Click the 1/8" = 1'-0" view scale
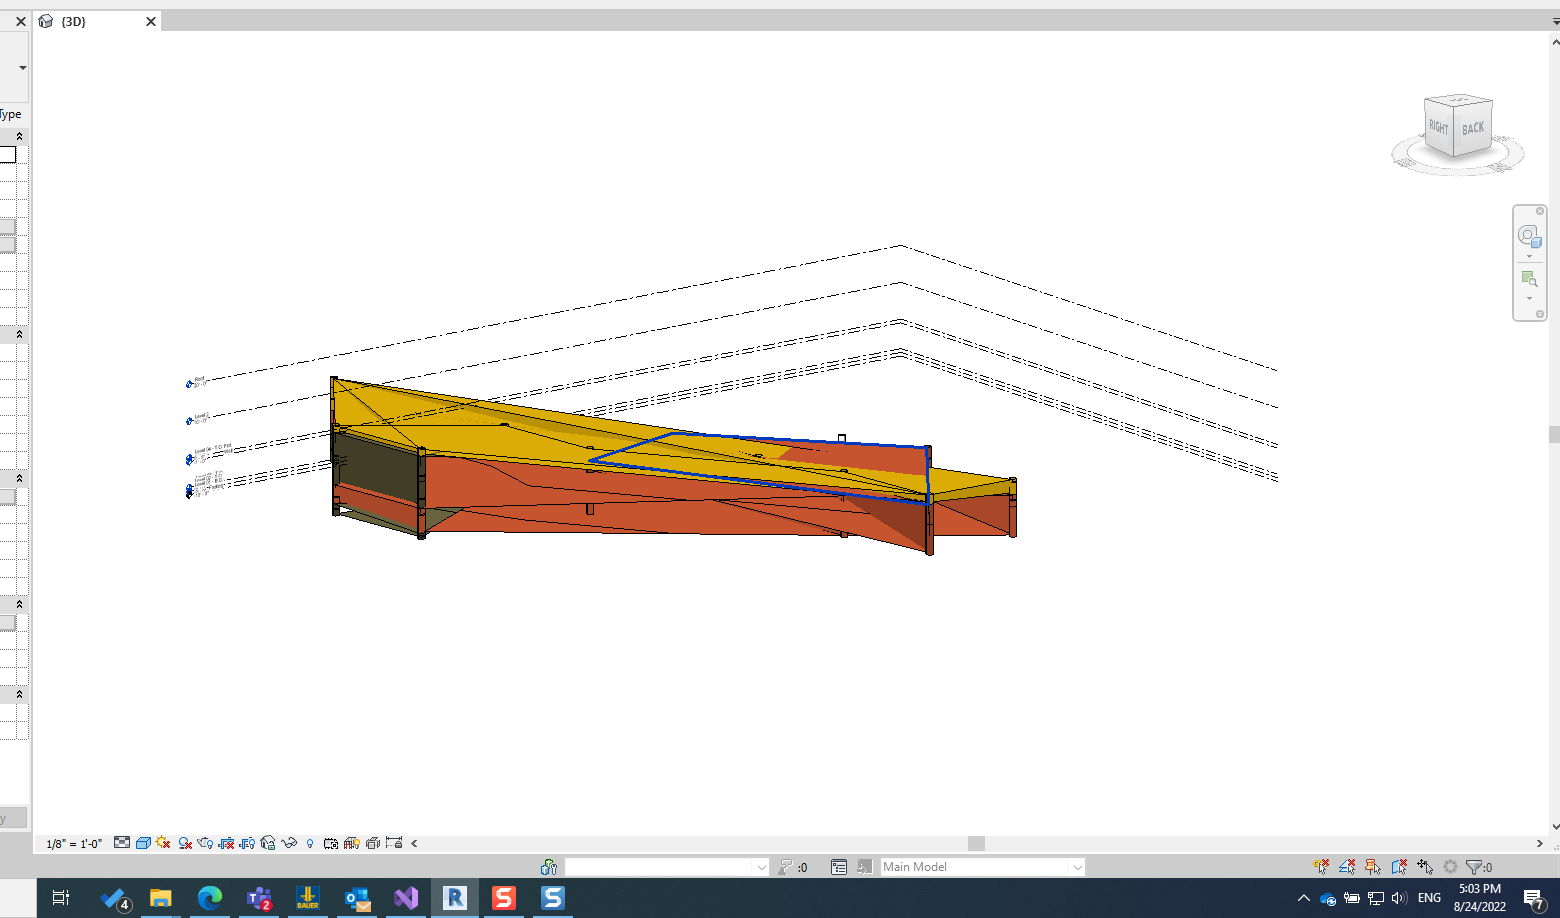 pos(74,844)
